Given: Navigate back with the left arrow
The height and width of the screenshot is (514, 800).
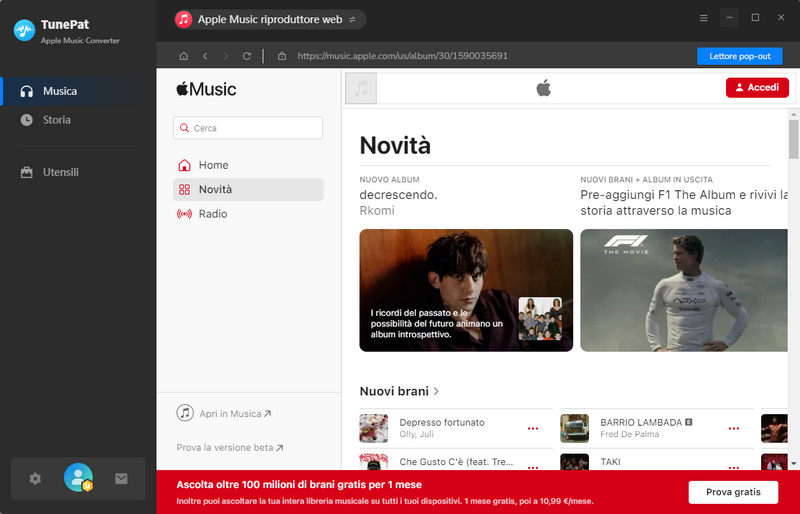Looking at the screenshot, I should [x=205, y=56].
